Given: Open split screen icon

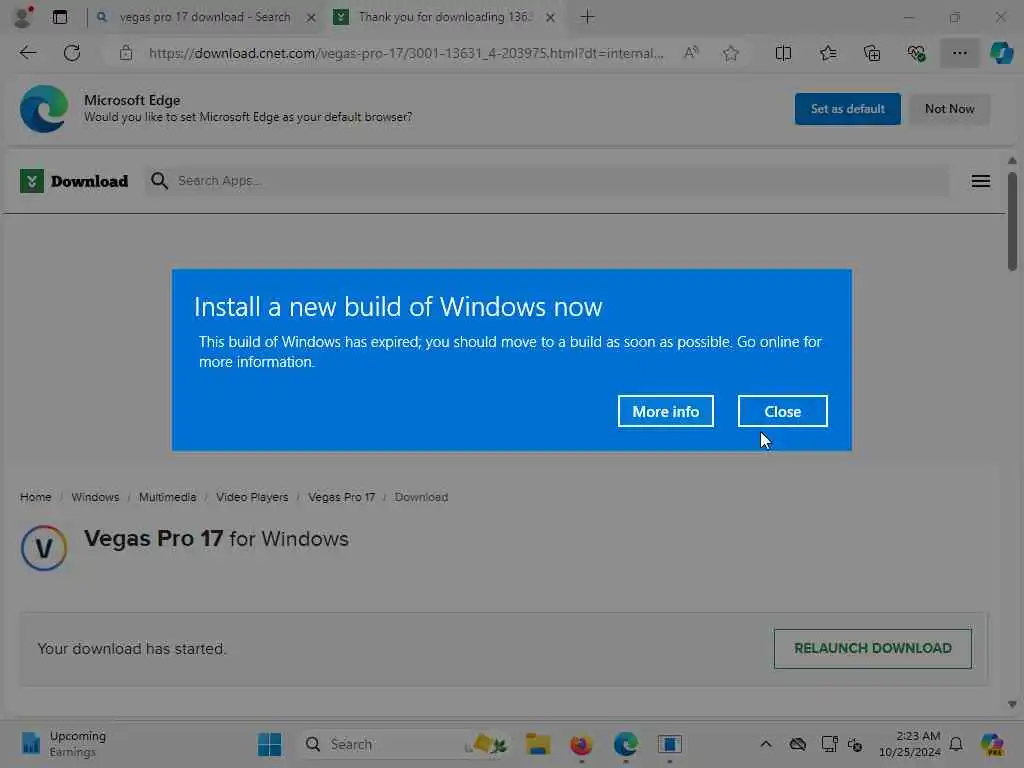Looking at the screenshot, I should pos(783,53).
